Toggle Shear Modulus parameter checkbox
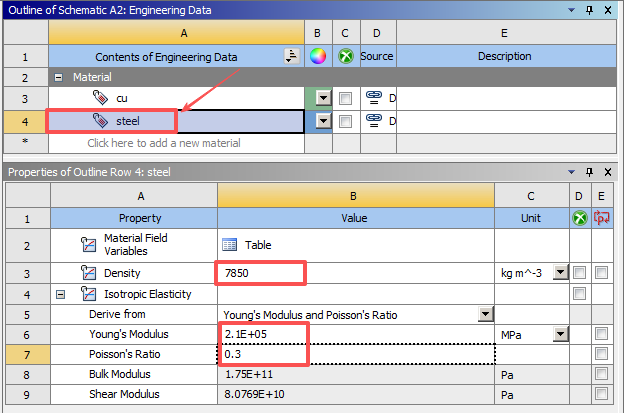This screenshot has width=624, height=413. [x=601, y=394]
